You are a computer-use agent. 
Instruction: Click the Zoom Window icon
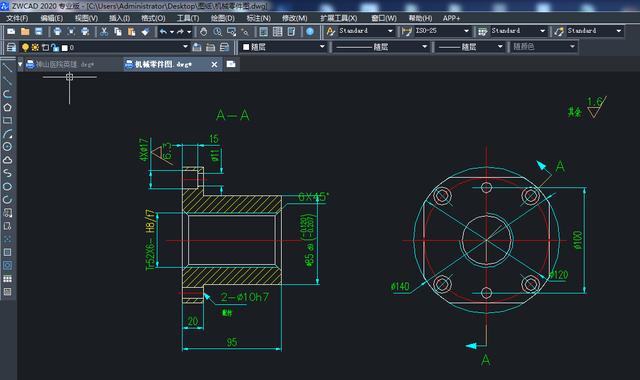[x=231, y=31]
